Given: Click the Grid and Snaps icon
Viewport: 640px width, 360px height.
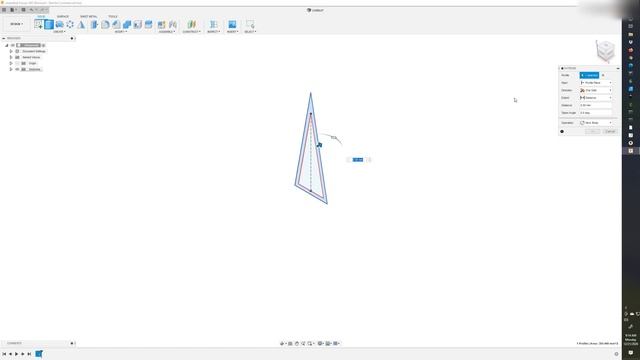Looking at the screenshot, I should (x=328, y=344).
